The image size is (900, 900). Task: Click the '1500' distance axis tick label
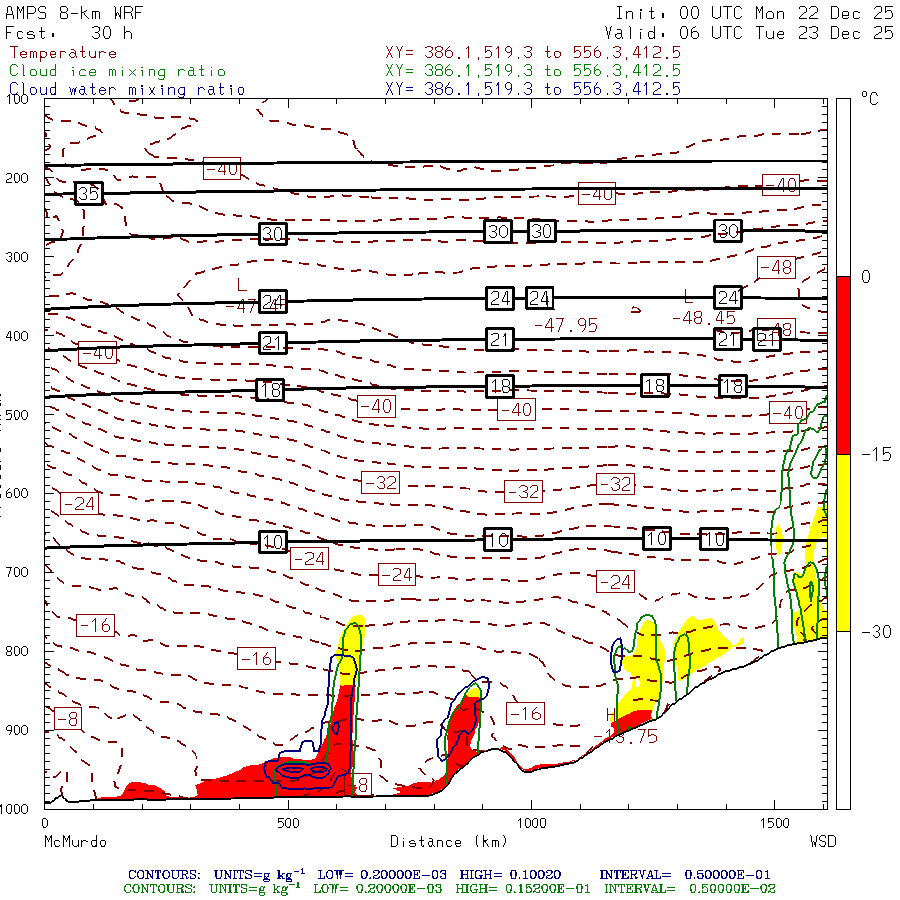coord(775,823)
